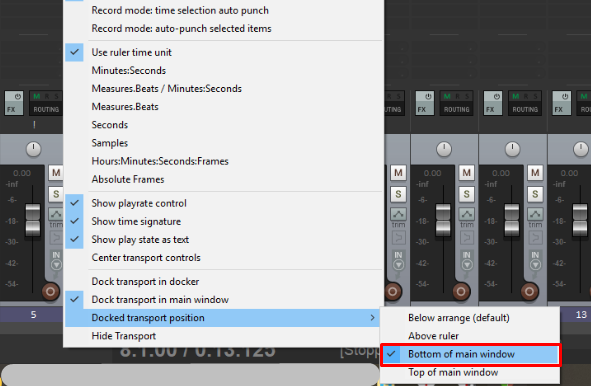Open ROUTING on second strip left of track 13

[456, 109]
